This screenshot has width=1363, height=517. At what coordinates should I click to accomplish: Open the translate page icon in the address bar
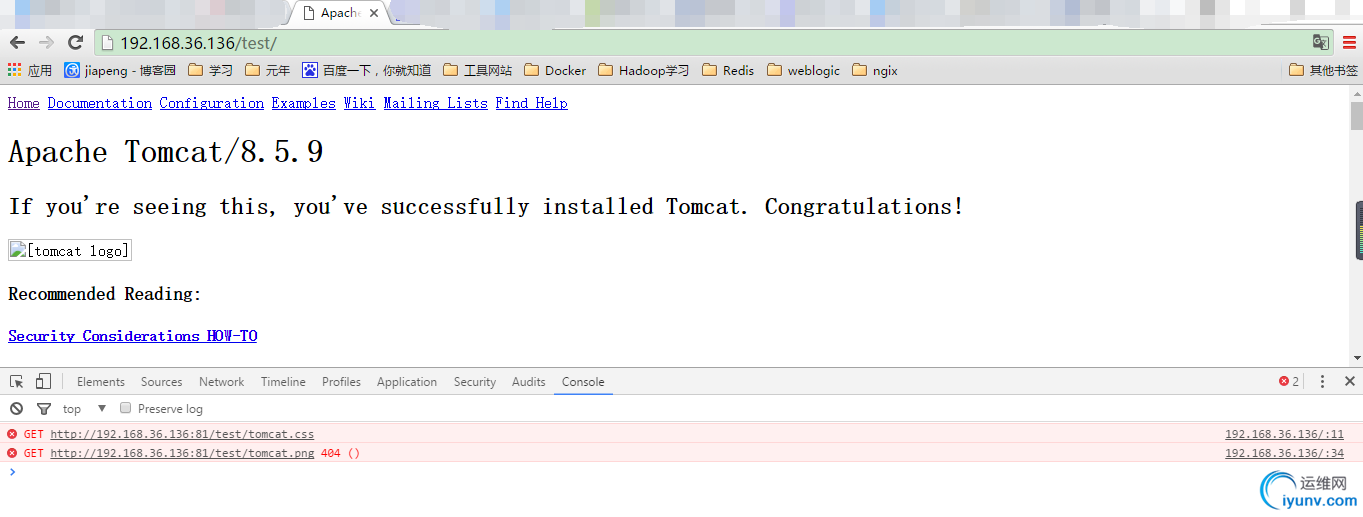1321,42
